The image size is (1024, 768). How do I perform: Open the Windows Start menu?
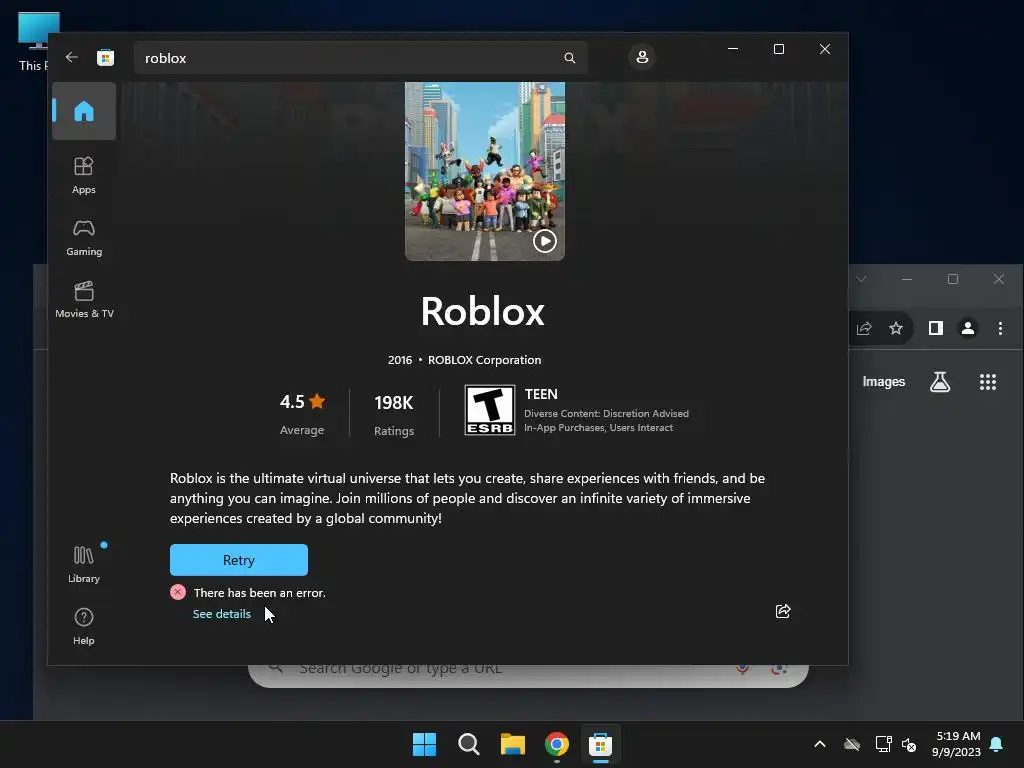coord(424,744)
